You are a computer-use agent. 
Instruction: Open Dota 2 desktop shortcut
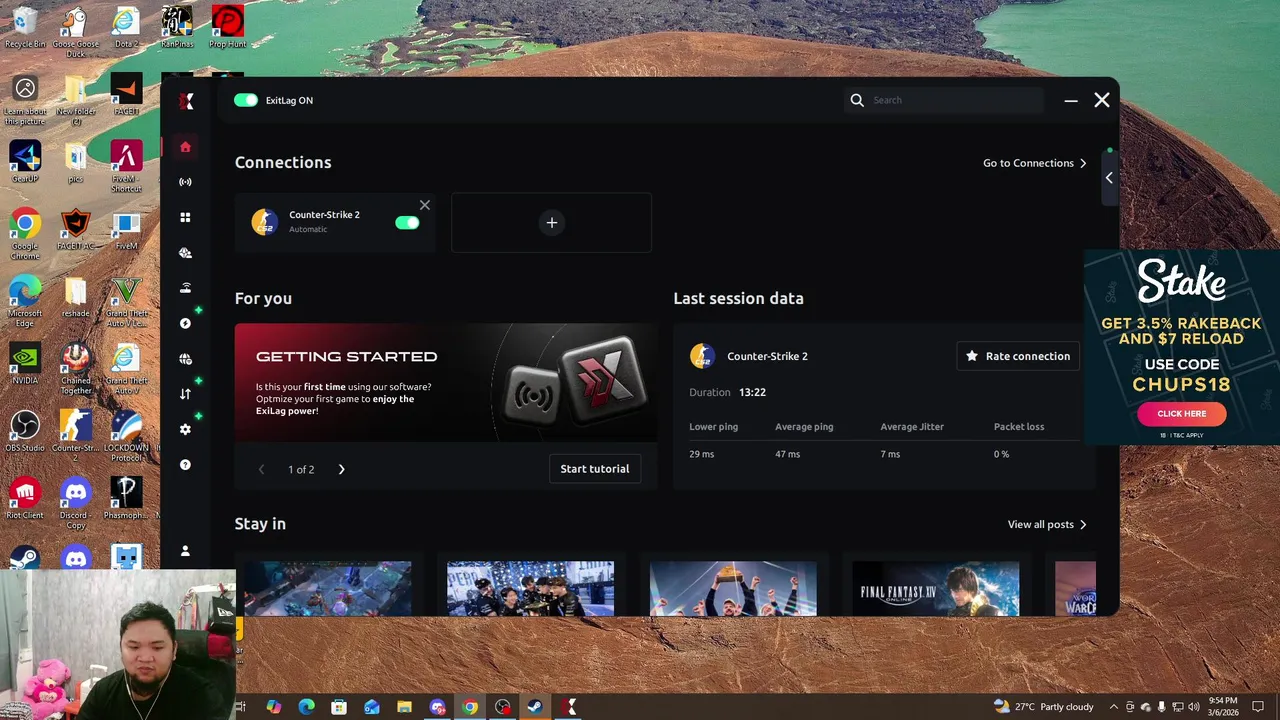126,27
